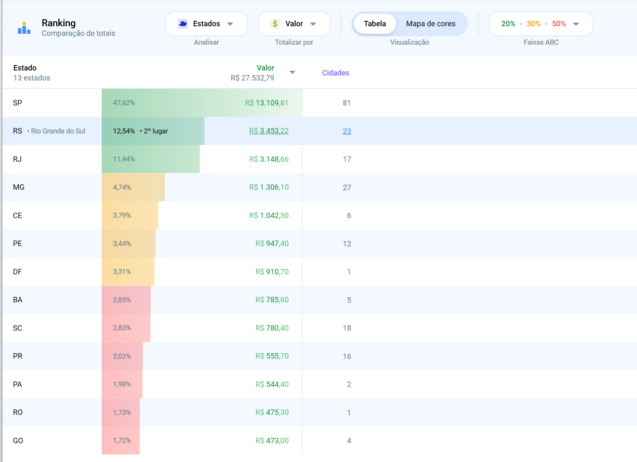Click the 2º lugar rank label
Screen dimensions: 637x462
click(x=156, y=131)
